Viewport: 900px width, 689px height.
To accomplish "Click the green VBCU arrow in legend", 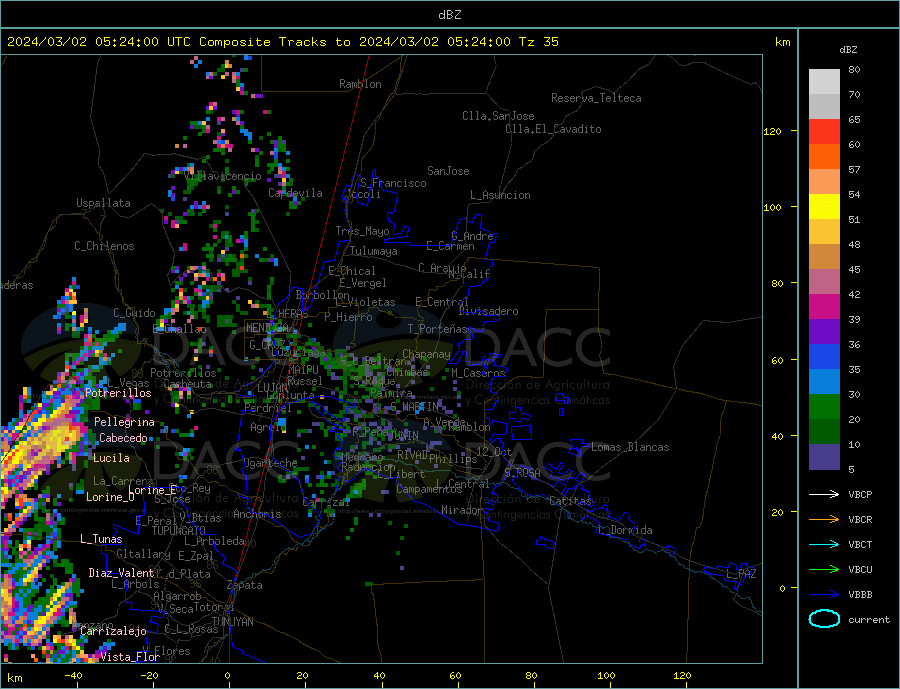I will 824,570.
